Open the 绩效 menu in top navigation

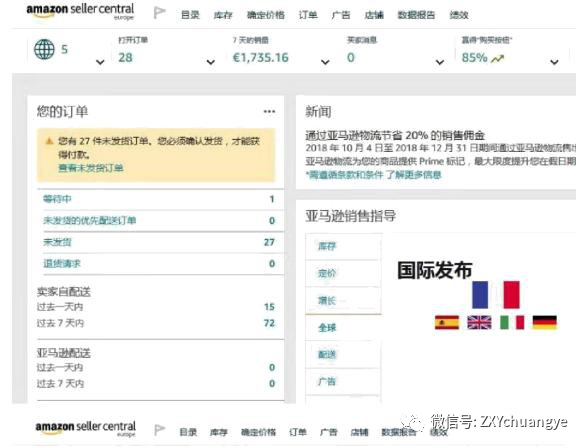coord(459,15)
